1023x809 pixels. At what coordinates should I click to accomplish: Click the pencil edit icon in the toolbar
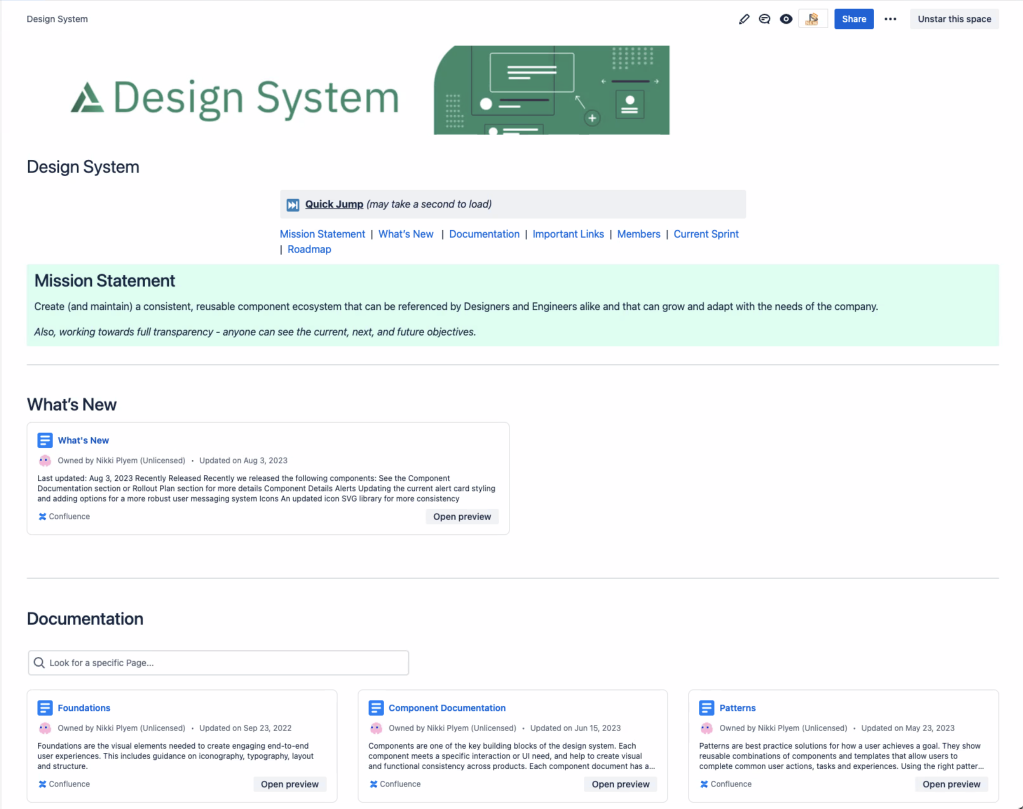click(x=744, y=18)
